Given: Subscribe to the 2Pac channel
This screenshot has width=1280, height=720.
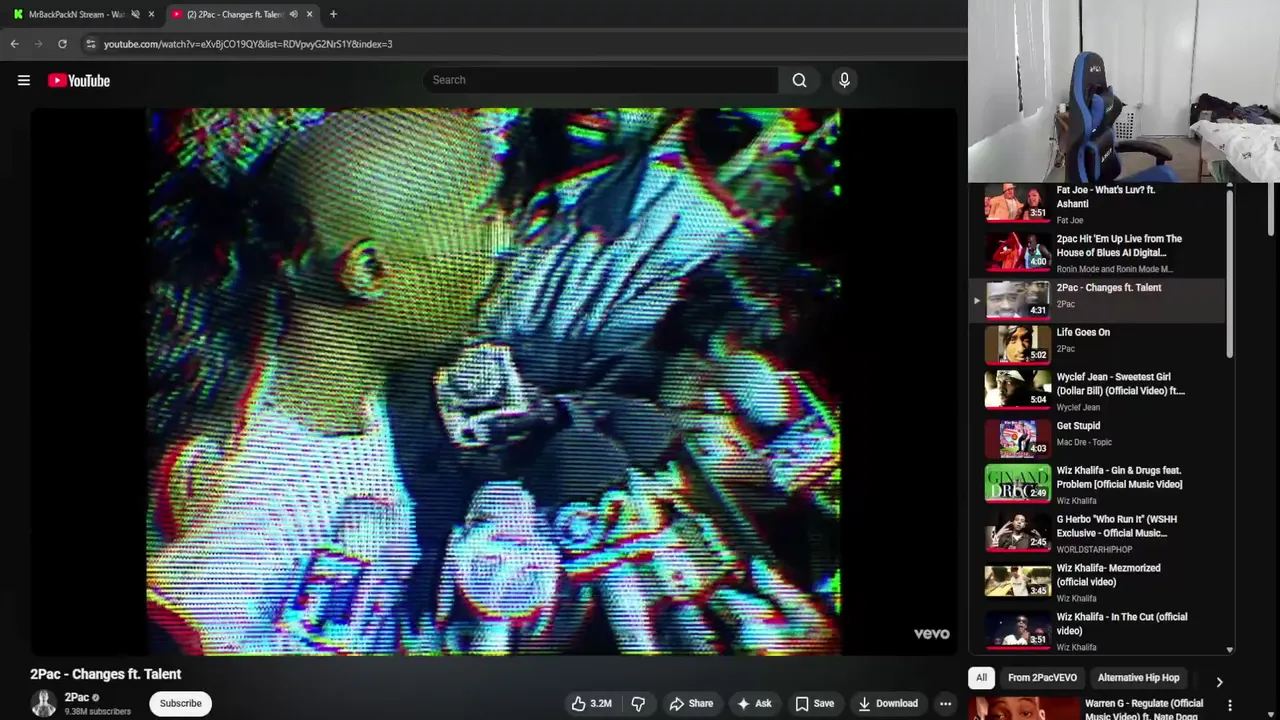Looking at the screenshot, I should 181,704.
